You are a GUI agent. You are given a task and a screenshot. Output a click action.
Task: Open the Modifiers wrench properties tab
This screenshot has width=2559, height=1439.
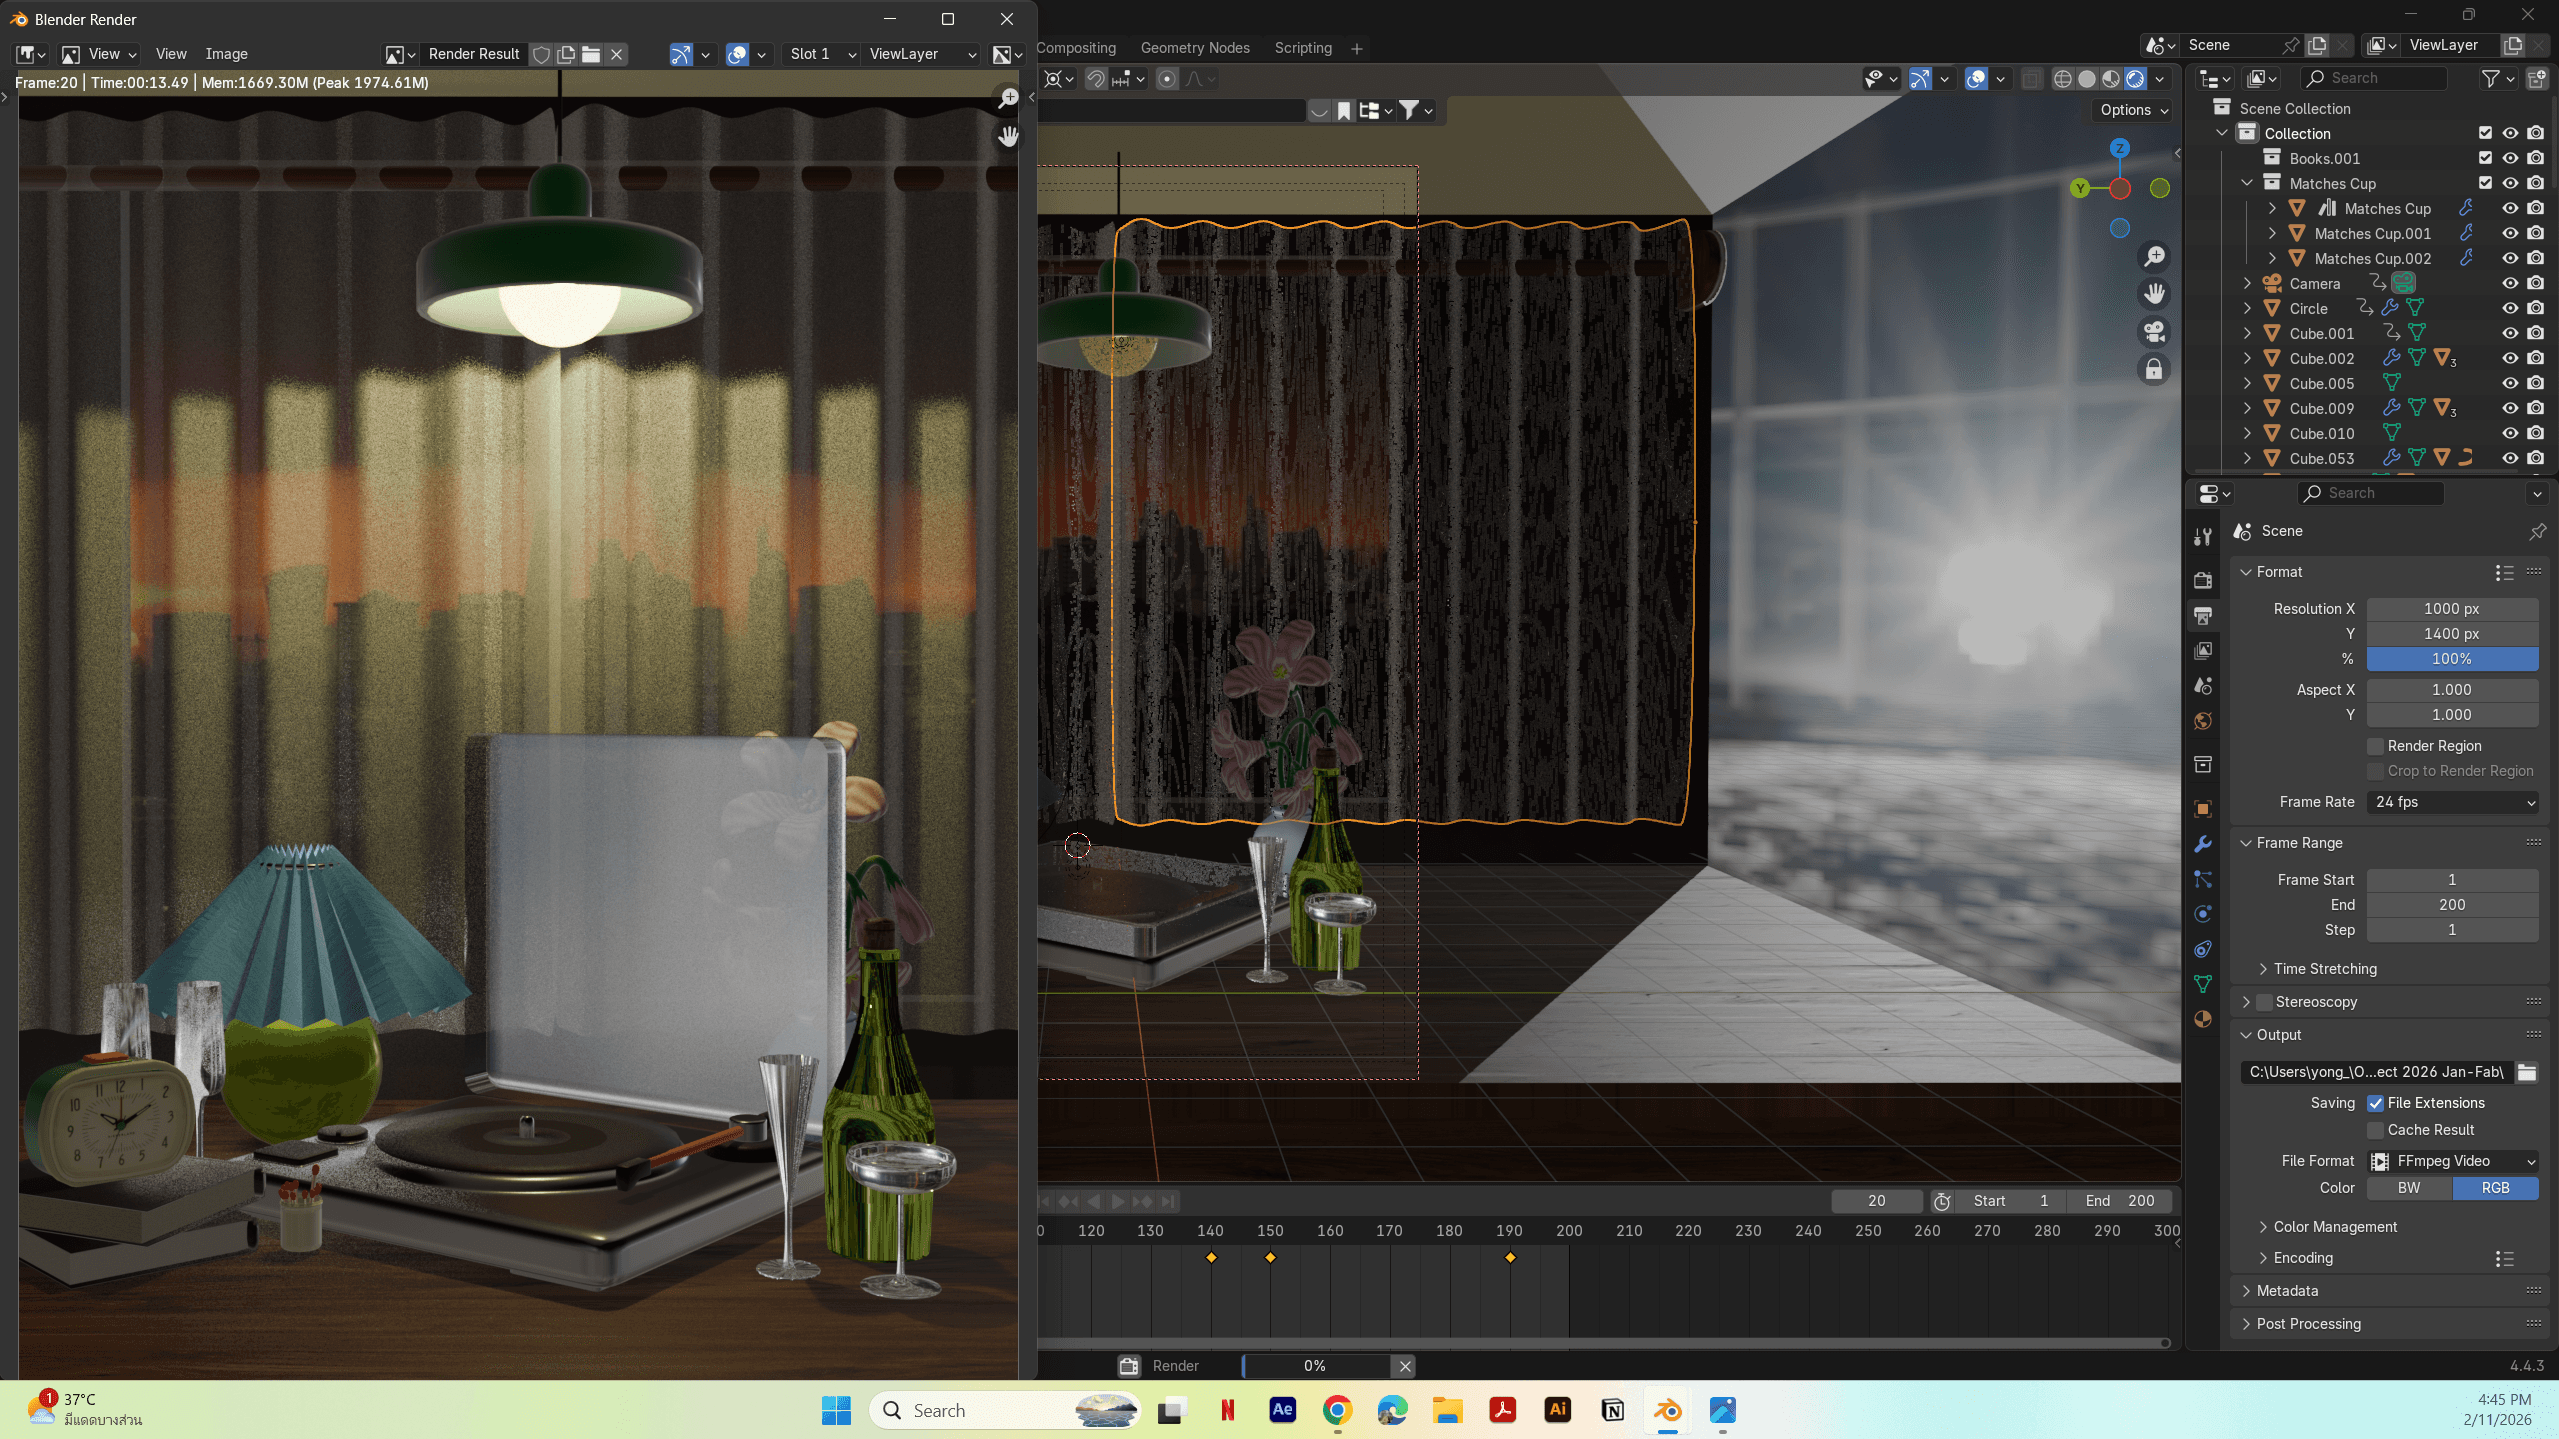2203,844
